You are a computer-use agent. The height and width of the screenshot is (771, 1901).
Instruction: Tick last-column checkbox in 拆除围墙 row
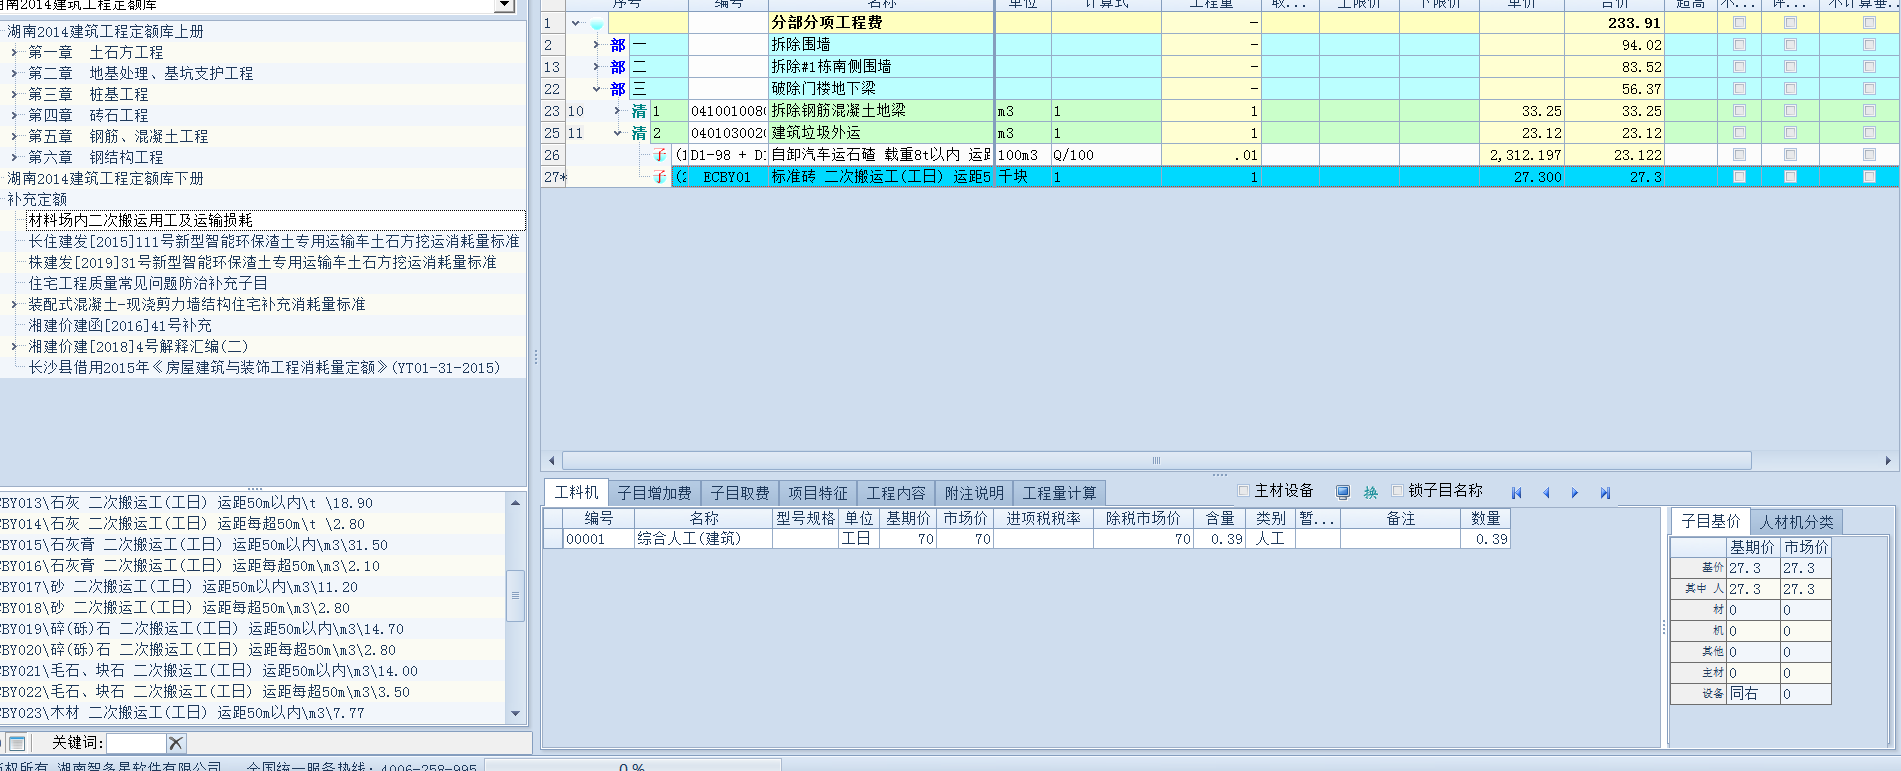click(1869, 45)
